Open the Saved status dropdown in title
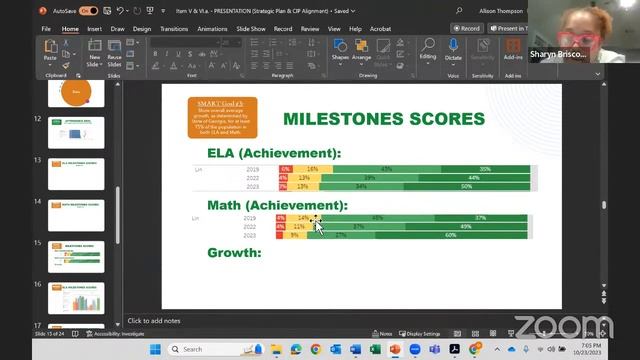This screenshot has height=360, width=640. [353, 11]
